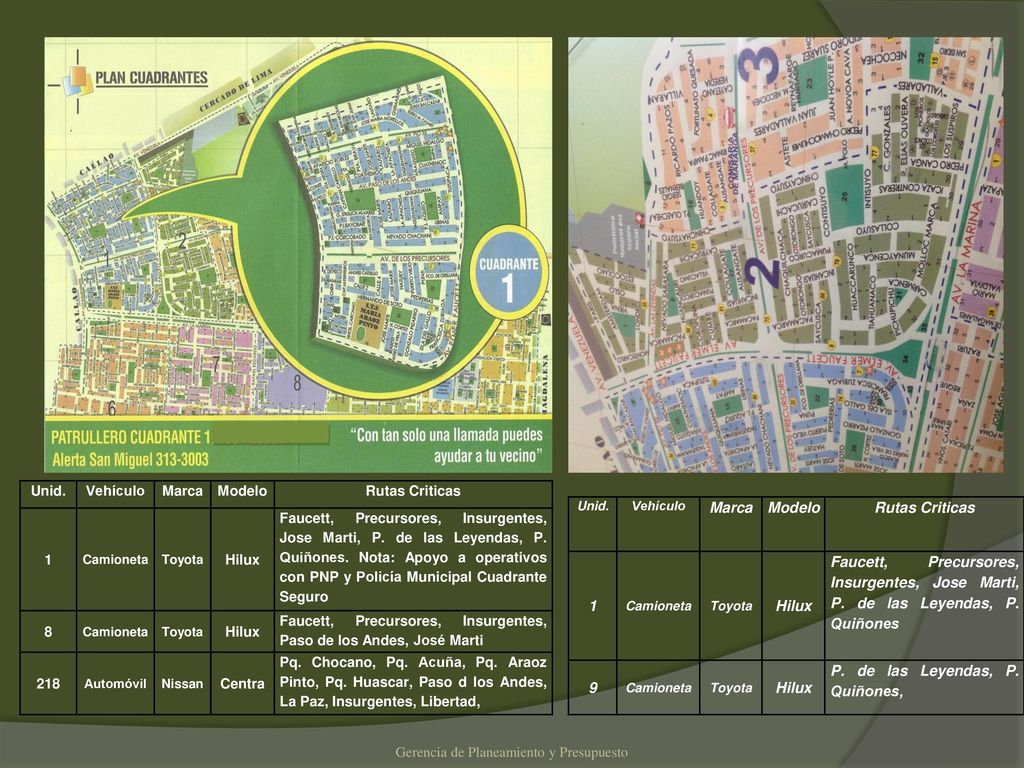Click Camioneta in the unit 9 row
This screenshot has height=768, width=1024.
pyautogui.click(x=658, y=688)
